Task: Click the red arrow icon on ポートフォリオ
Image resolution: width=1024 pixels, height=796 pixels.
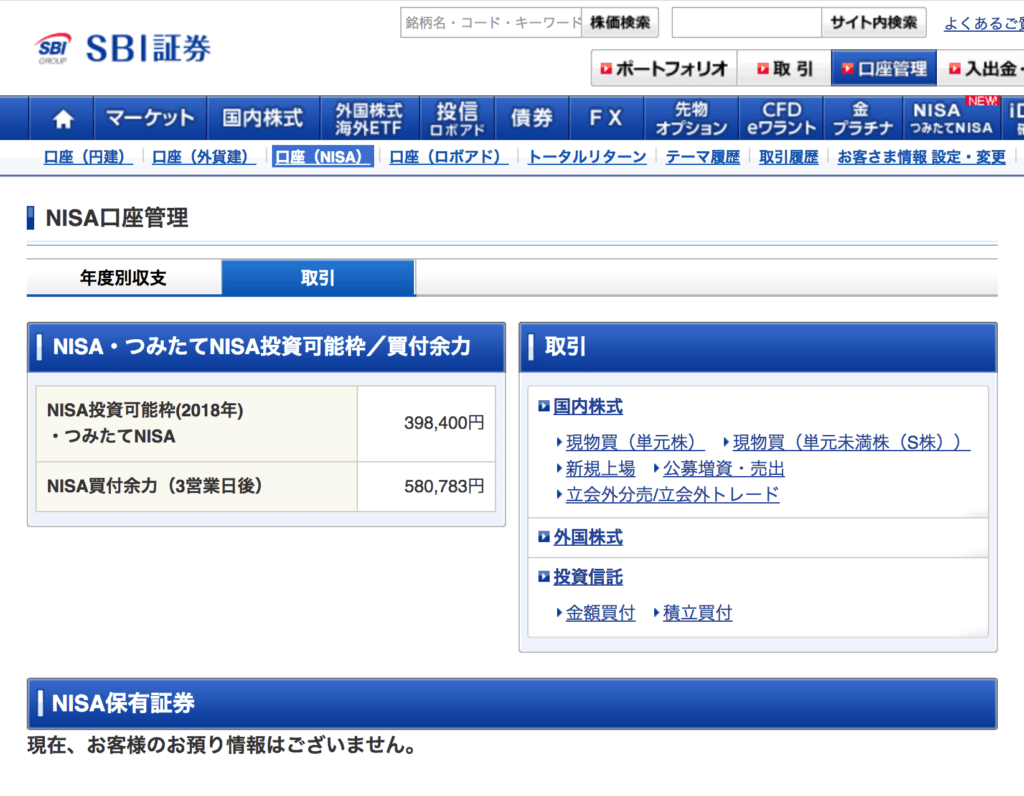Action: click(x=606, y=69)
